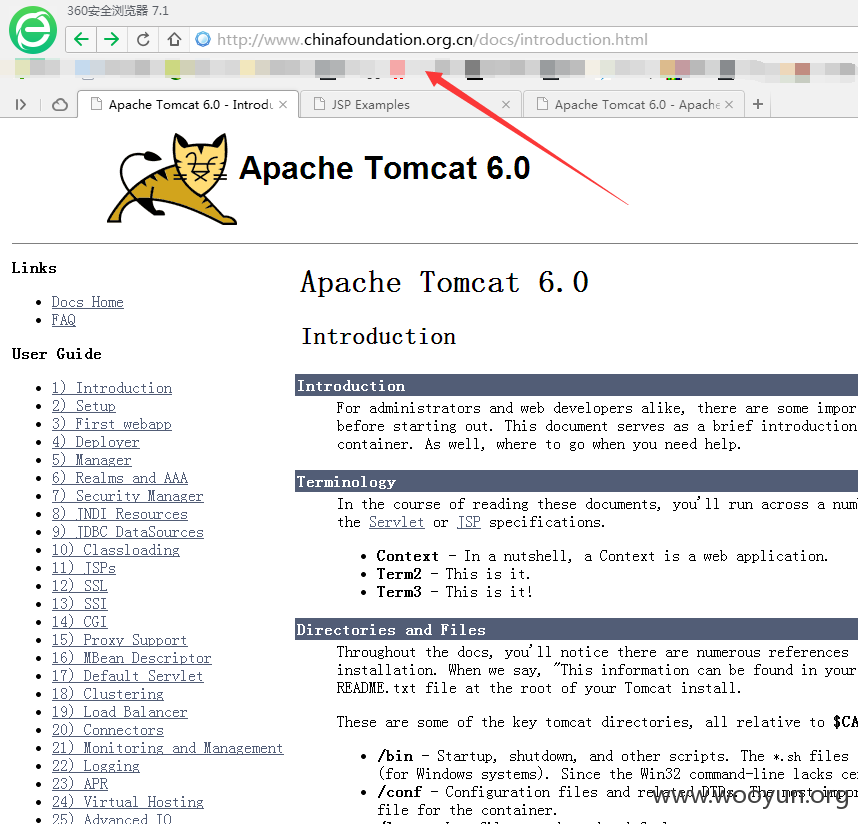This screenshot has height=824, width=858.
Task: Click the User Guide sidebar heading
Action: coord(56,354)
